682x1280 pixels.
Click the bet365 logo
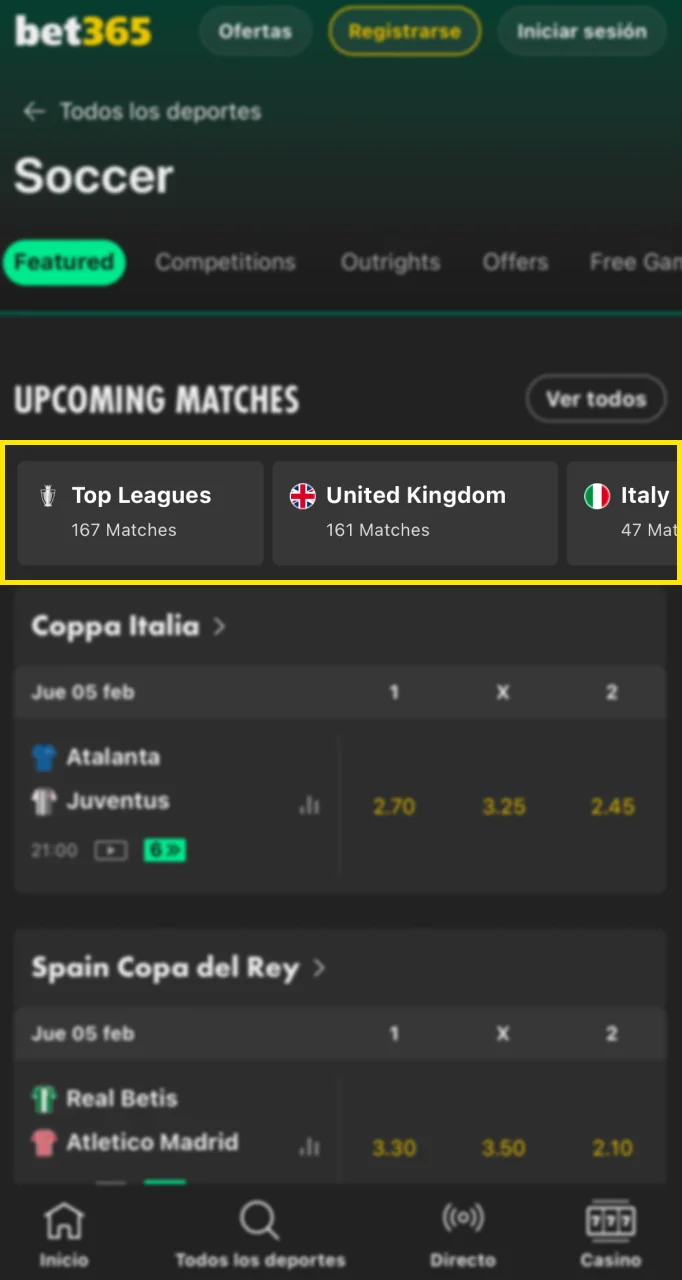[80, 30]
